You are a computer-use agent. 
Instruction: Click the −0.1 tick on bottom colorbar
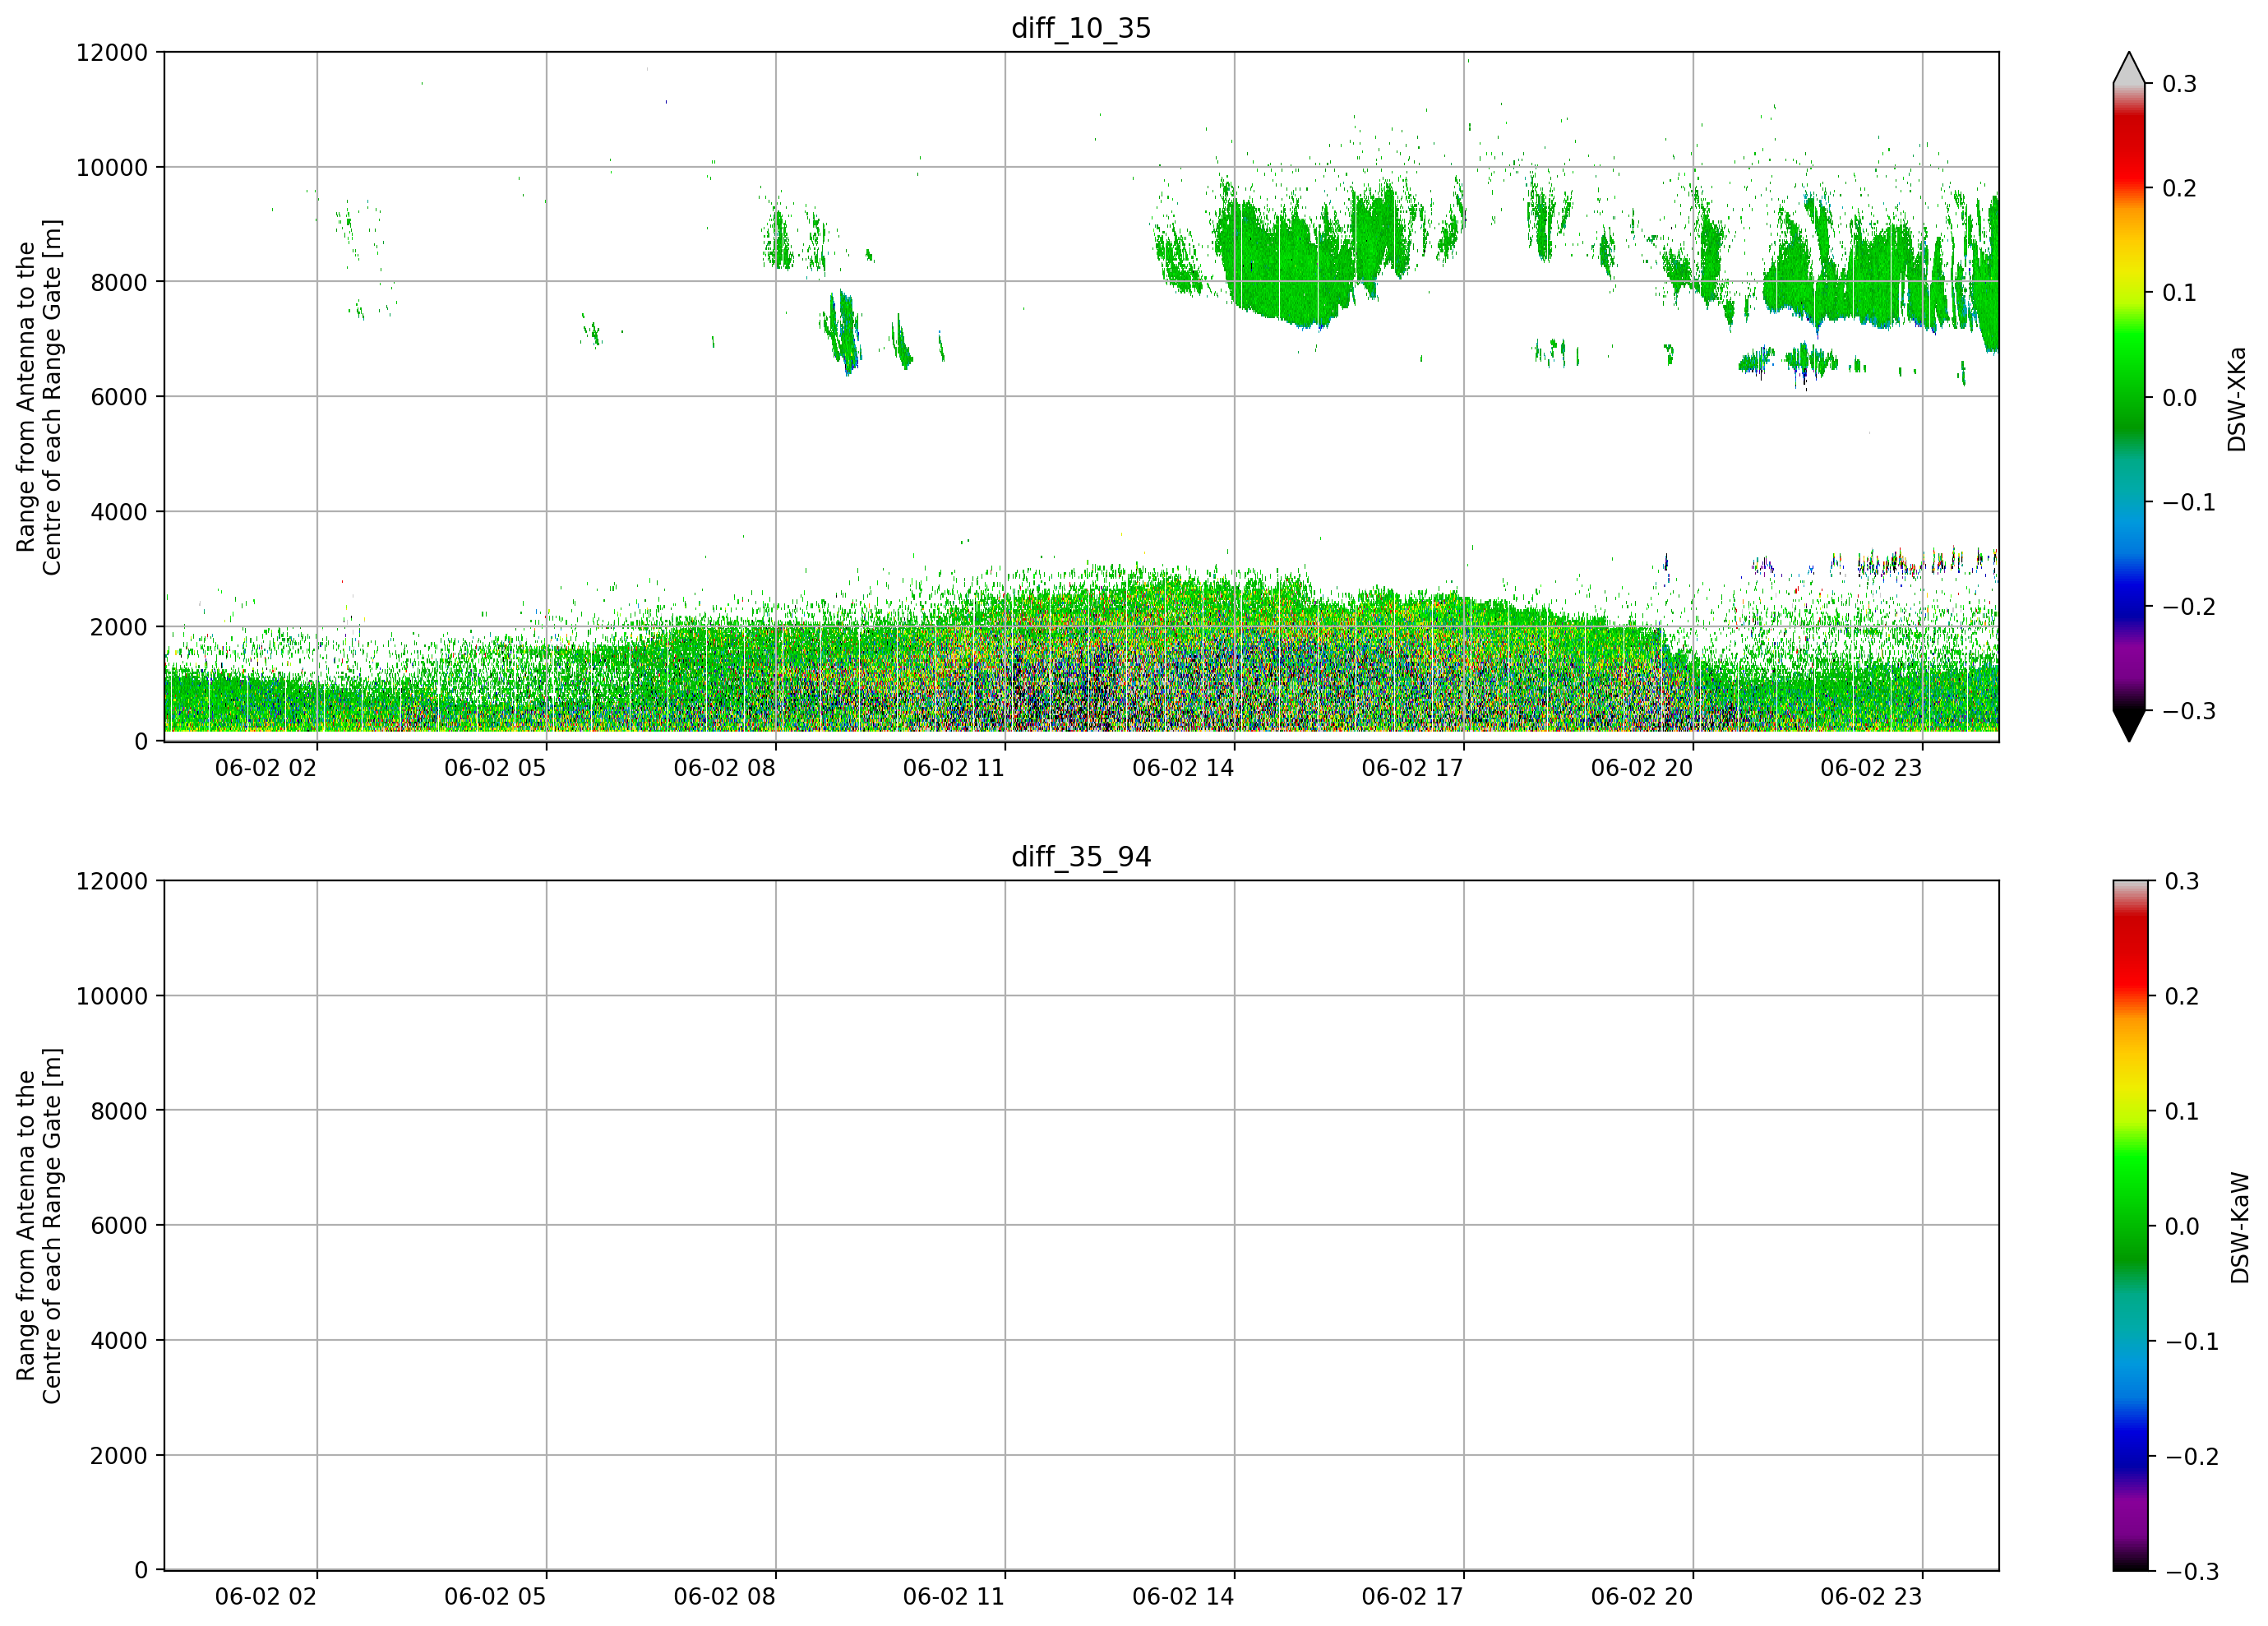click(x=2191, y=1342)
